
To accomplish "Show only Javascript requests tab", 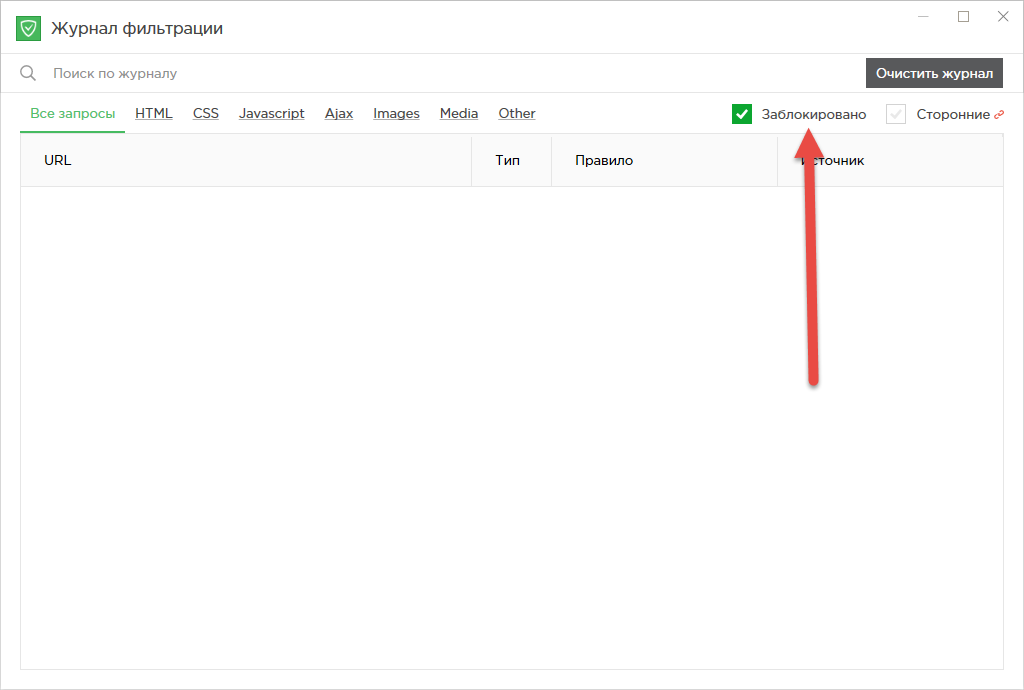I will point(271,114).
